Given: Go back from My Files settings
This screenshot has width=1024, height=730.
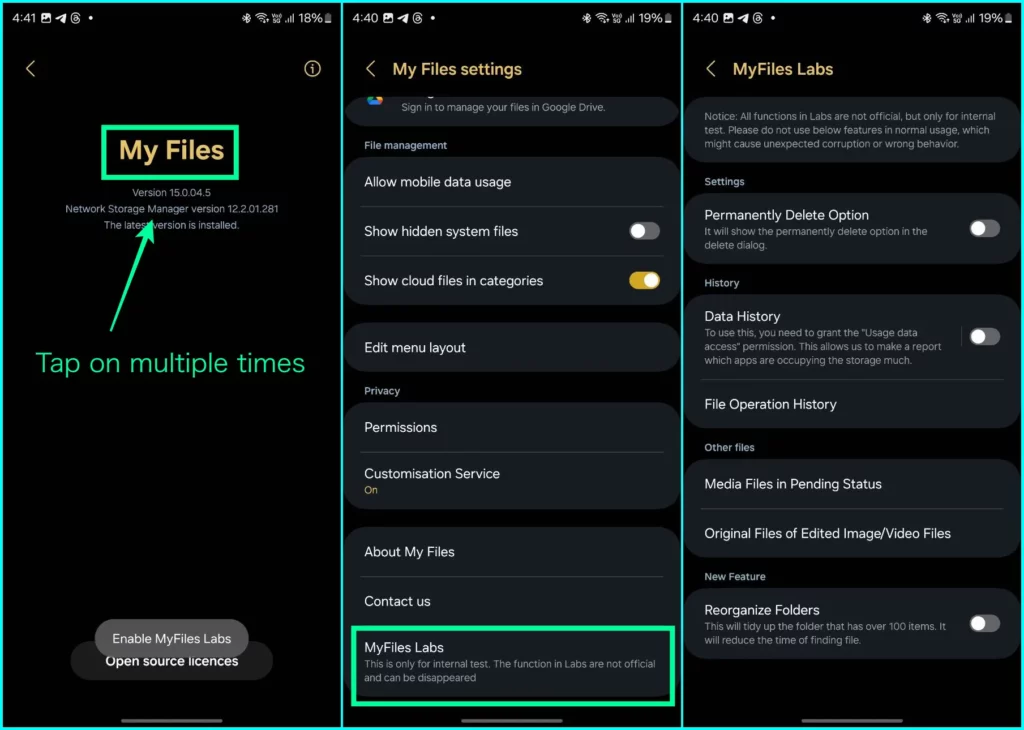Looking at the screenshot, I should 370,69.
